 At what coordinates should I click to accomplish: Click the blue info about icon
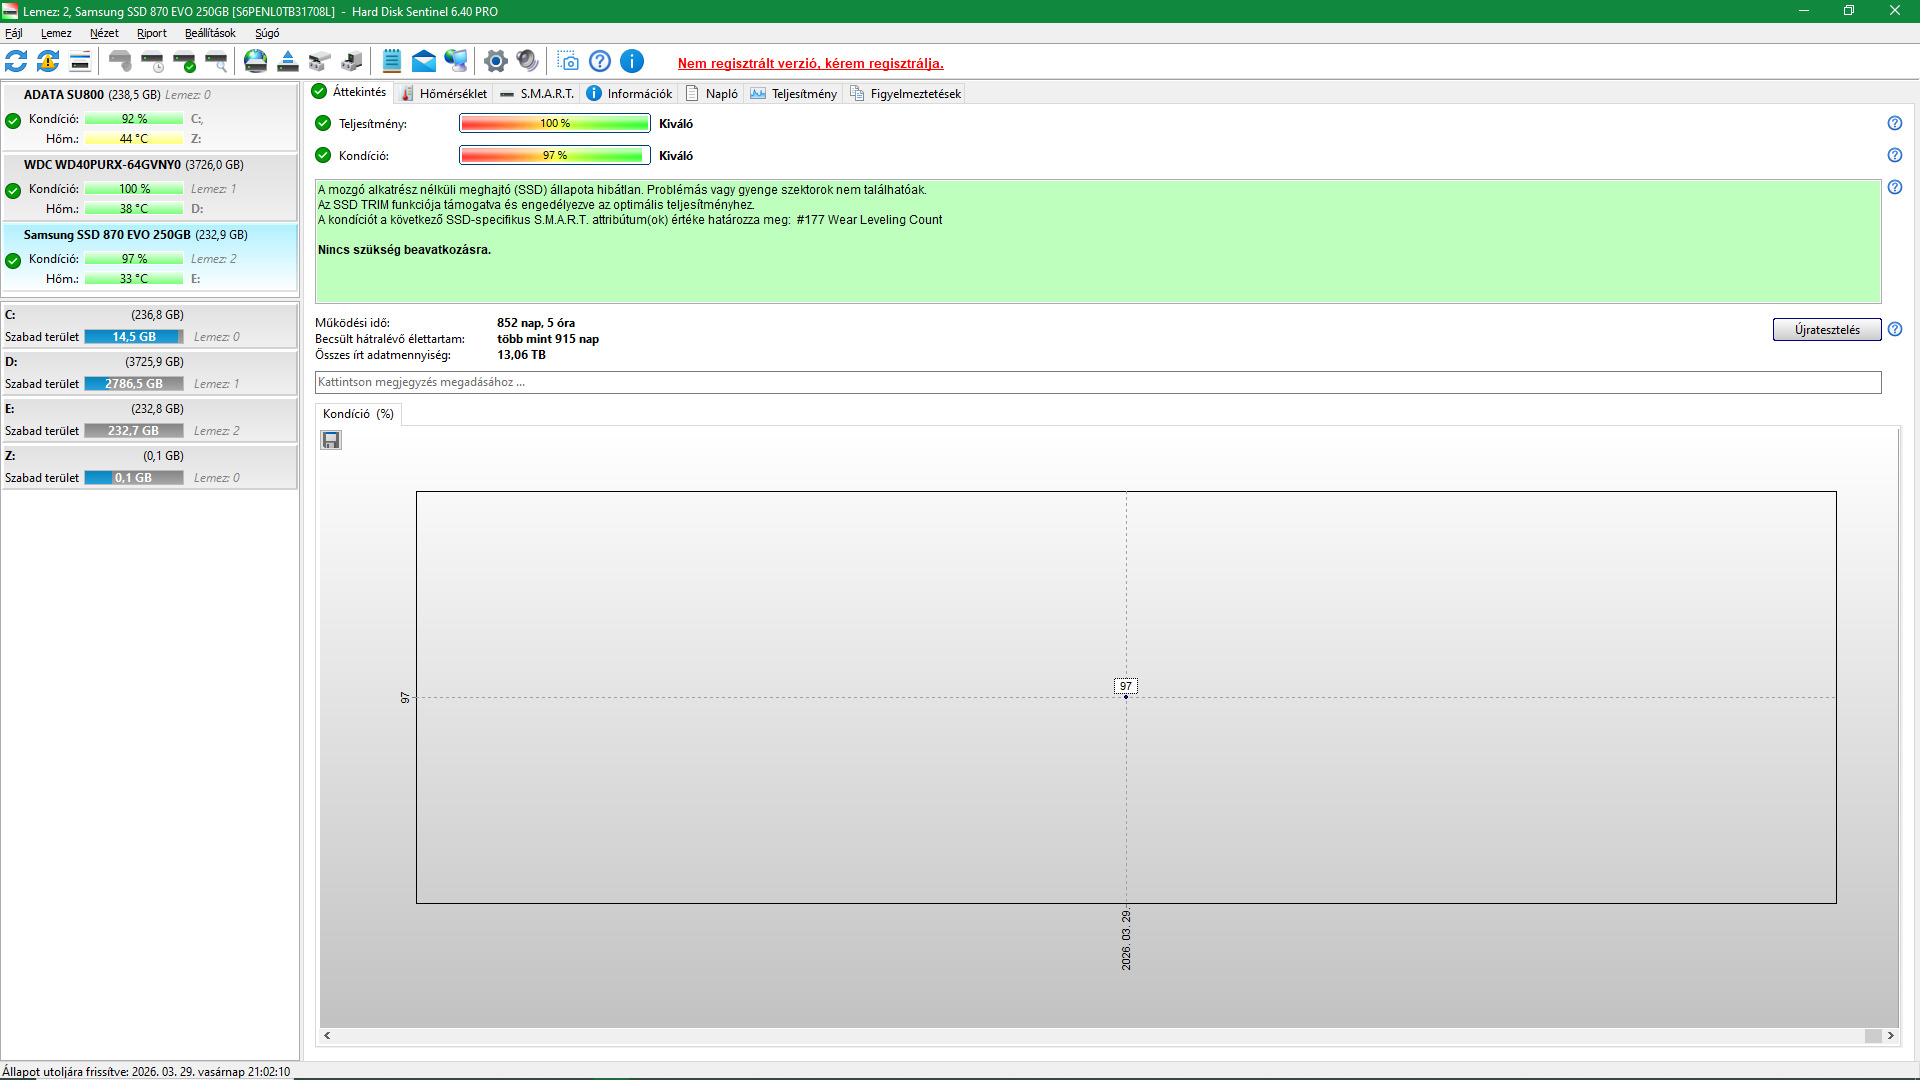coord(632,62)
